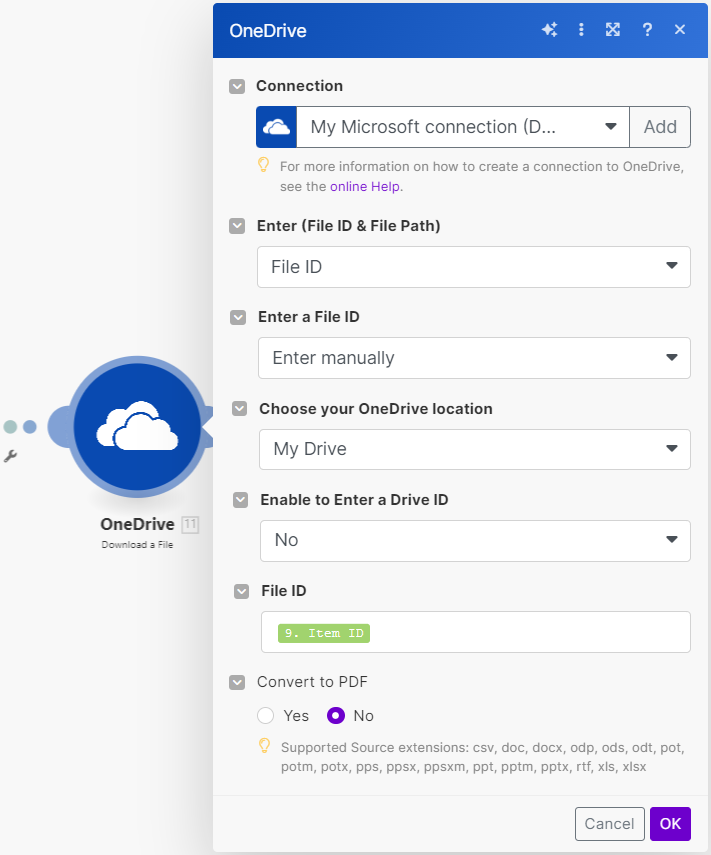Screen dimensions: 711x855
Task: Click the OneDrive panel title text
Action: (268, 31)
